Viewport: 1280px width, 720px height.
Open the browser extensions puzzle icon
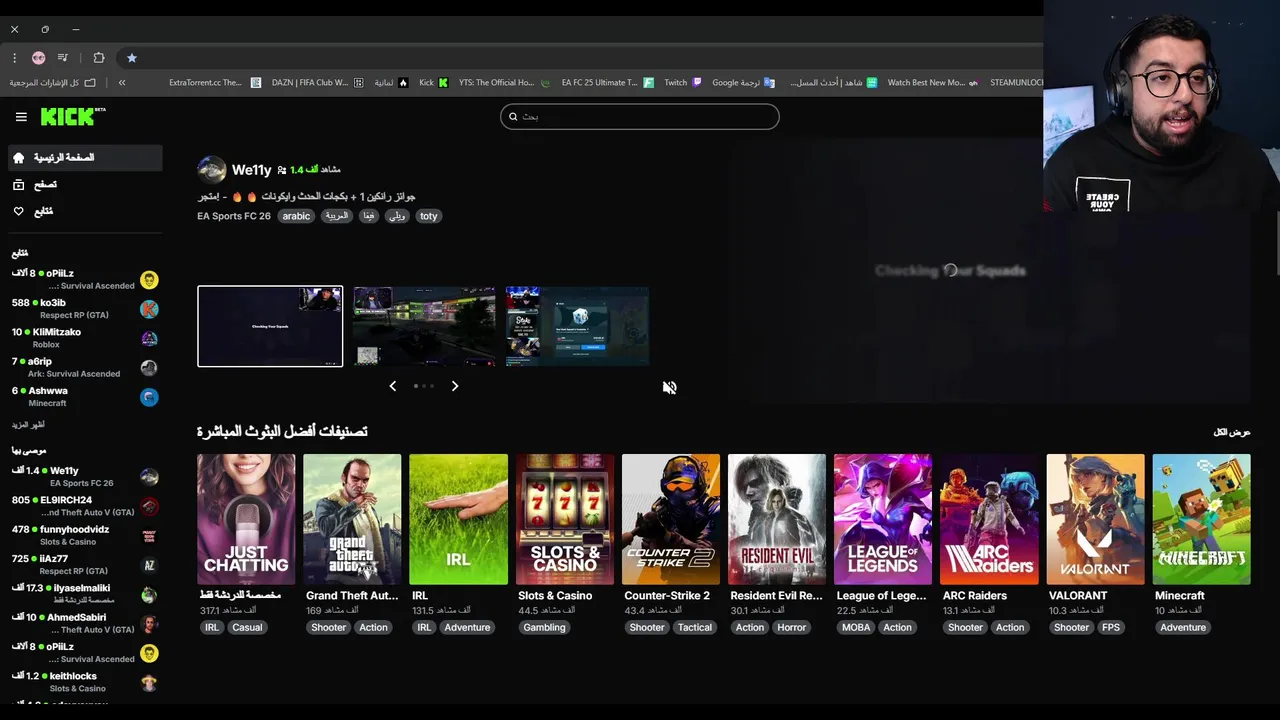click(x=99, y=58)
